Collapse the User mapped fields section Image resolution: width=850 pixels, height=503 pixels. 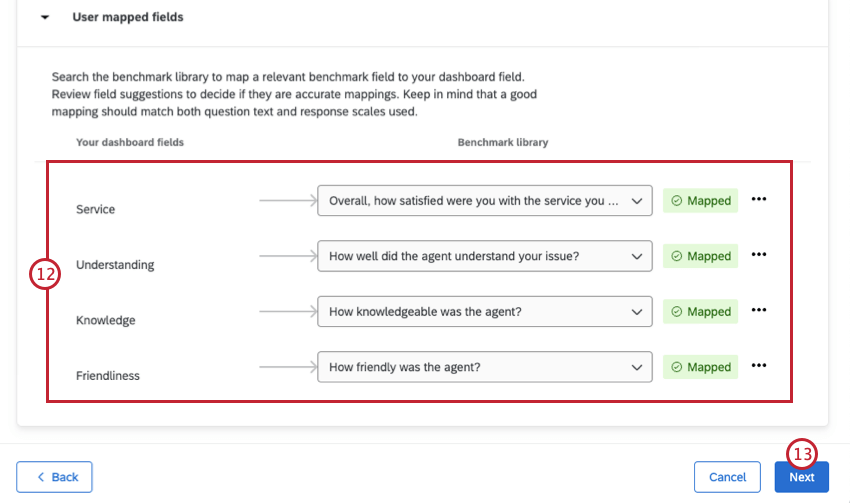(45, 18)
